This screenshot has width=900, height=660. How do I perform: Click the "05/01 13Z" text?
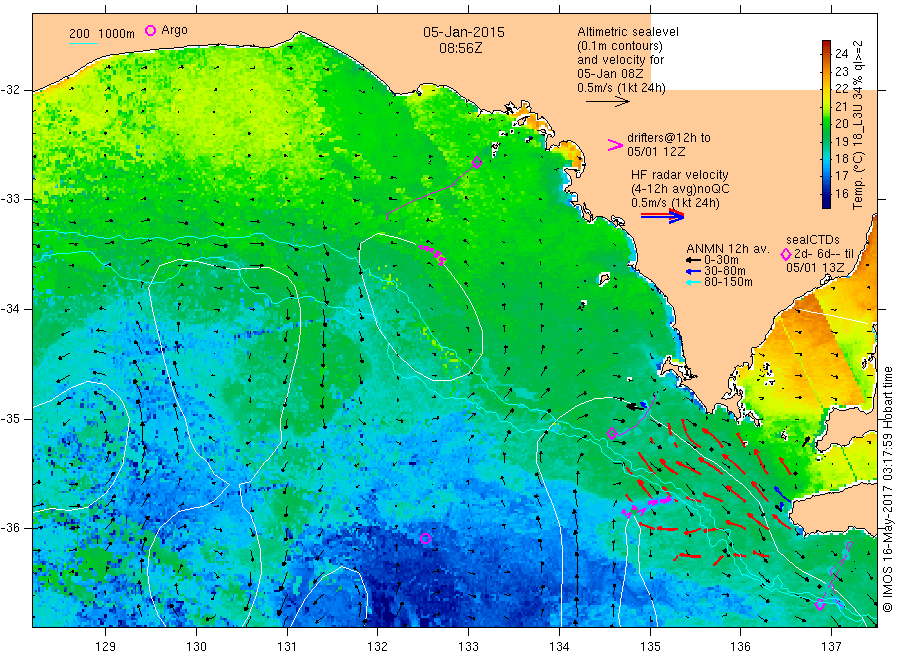[815, 267]
